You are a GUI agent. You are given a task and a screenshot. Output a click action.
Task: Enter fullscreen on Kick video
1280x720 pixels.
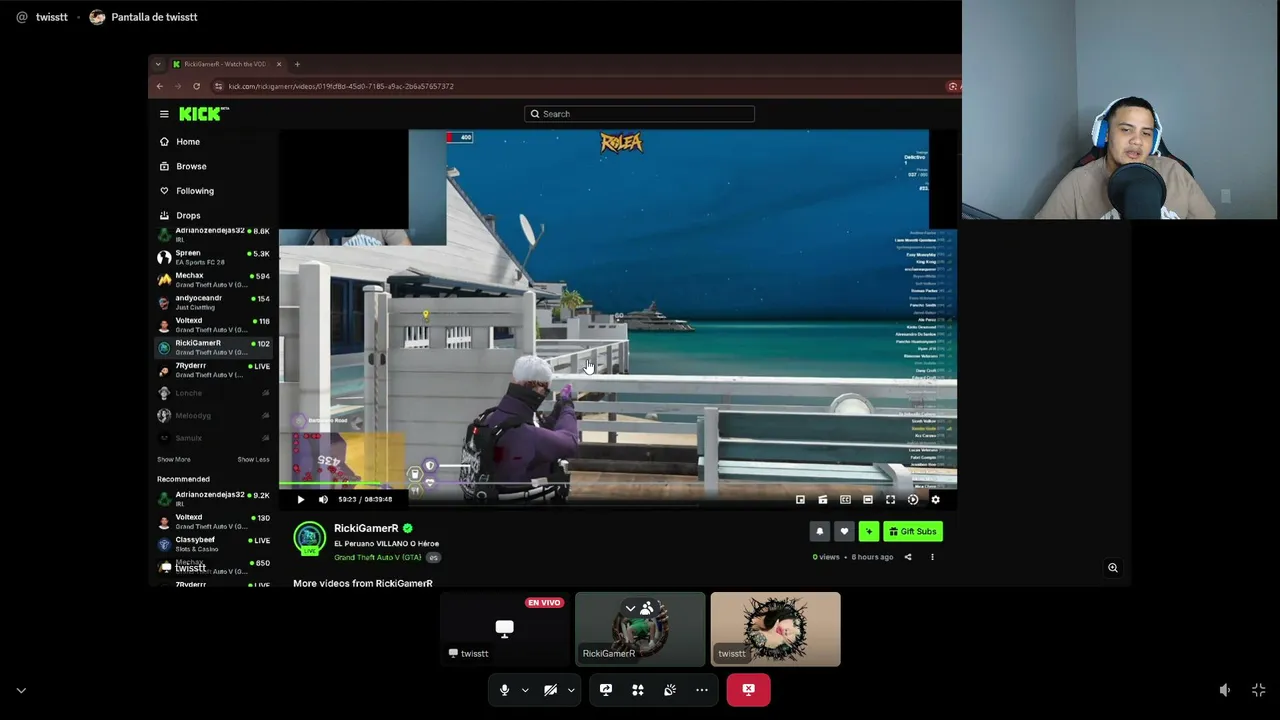[890, 500]
